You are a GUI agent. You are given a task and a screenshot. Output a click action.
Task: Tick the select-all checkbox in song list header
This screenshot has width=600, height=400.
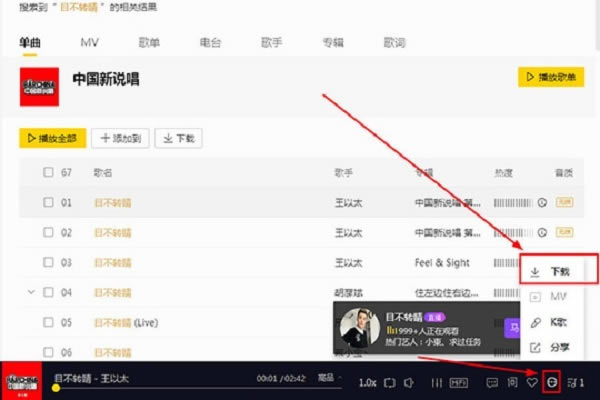[48, 172]
